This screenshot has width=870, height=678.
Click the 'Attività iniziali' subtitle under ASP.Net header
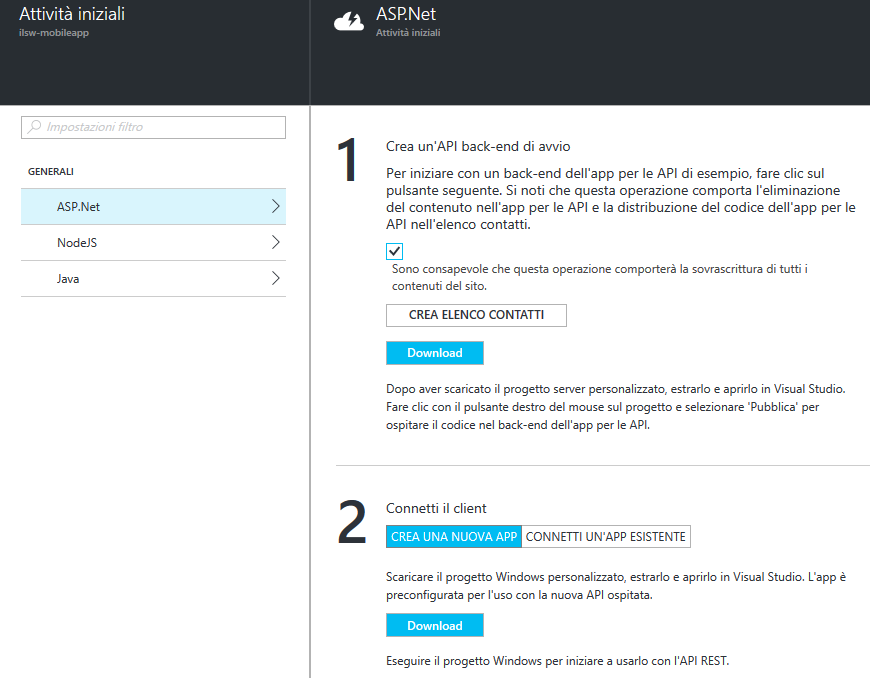[x=408, y=33]
